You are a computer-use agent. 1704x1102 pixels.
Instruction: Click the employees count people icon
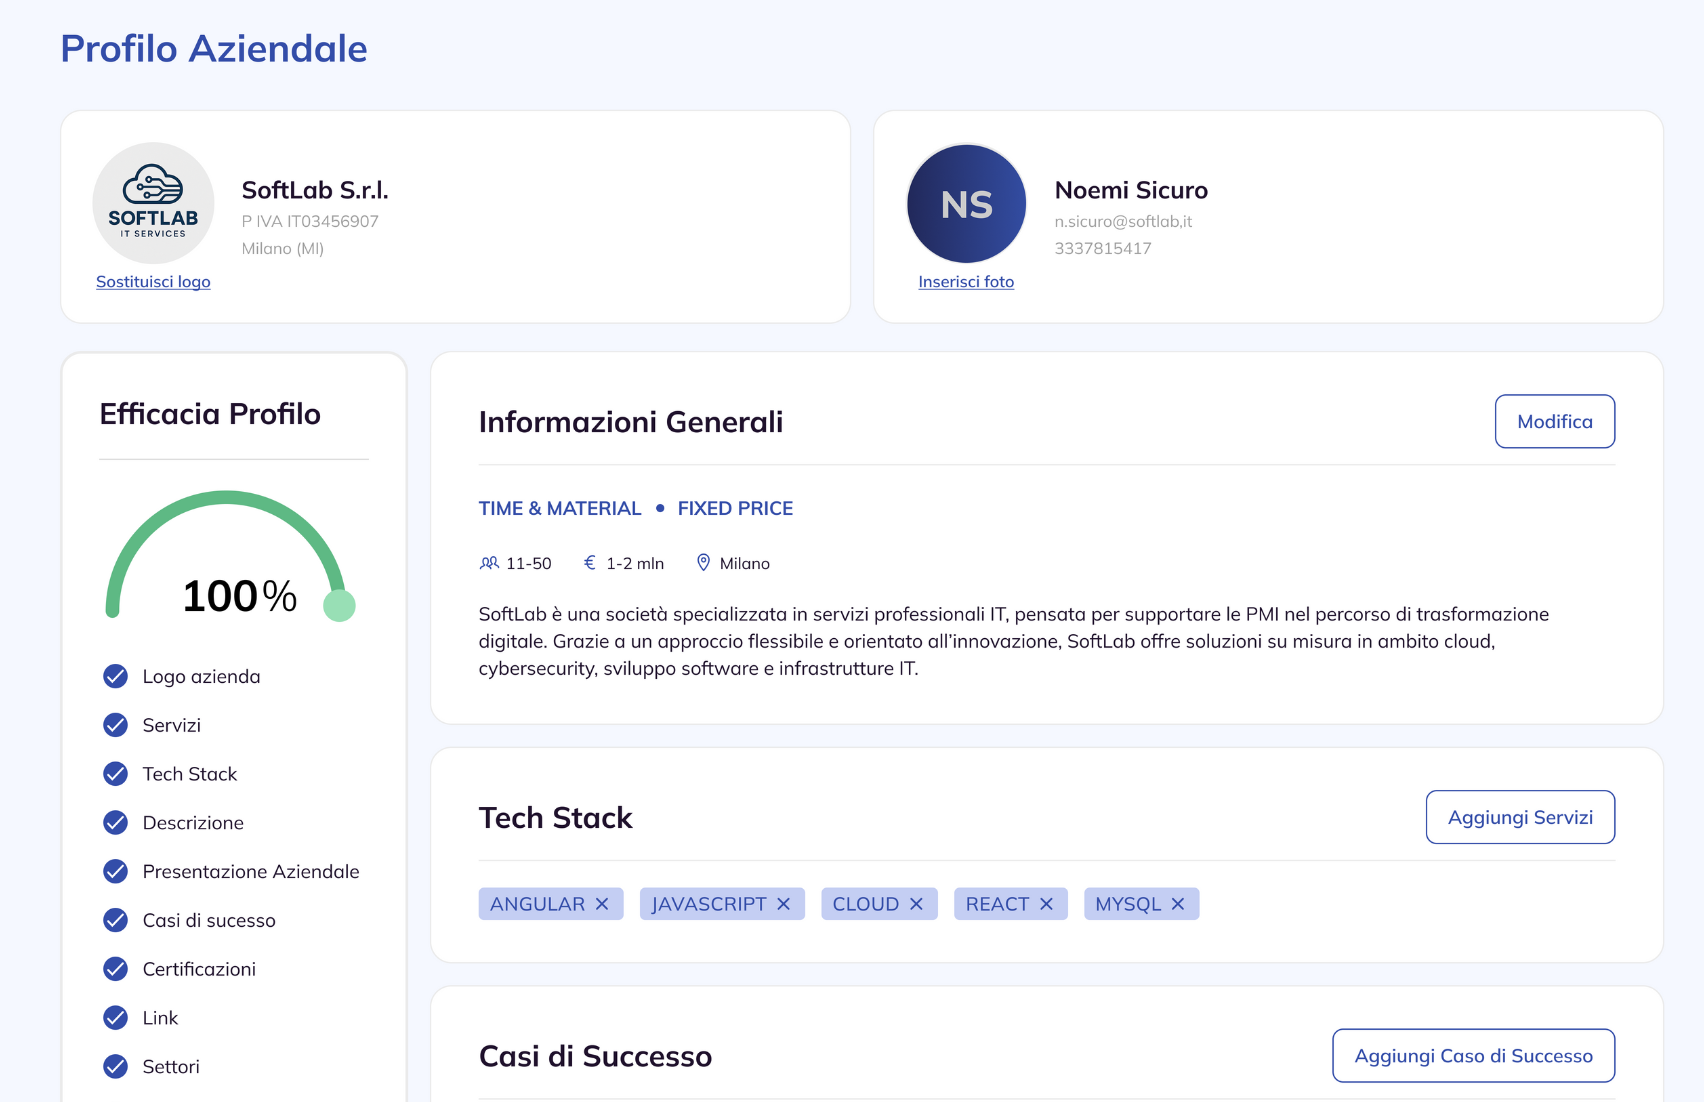point(489,563)
